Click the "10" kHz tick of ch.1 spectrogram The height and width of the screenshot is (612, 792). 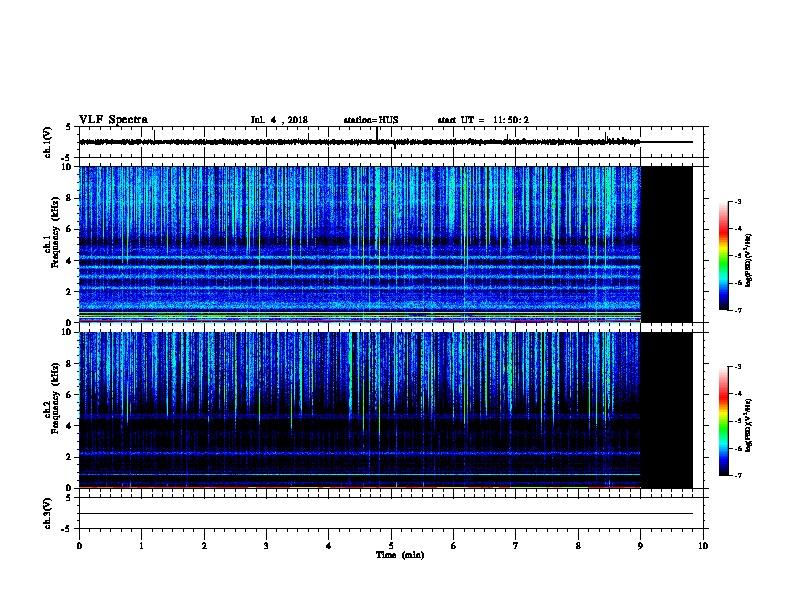[x=67, y=167]
